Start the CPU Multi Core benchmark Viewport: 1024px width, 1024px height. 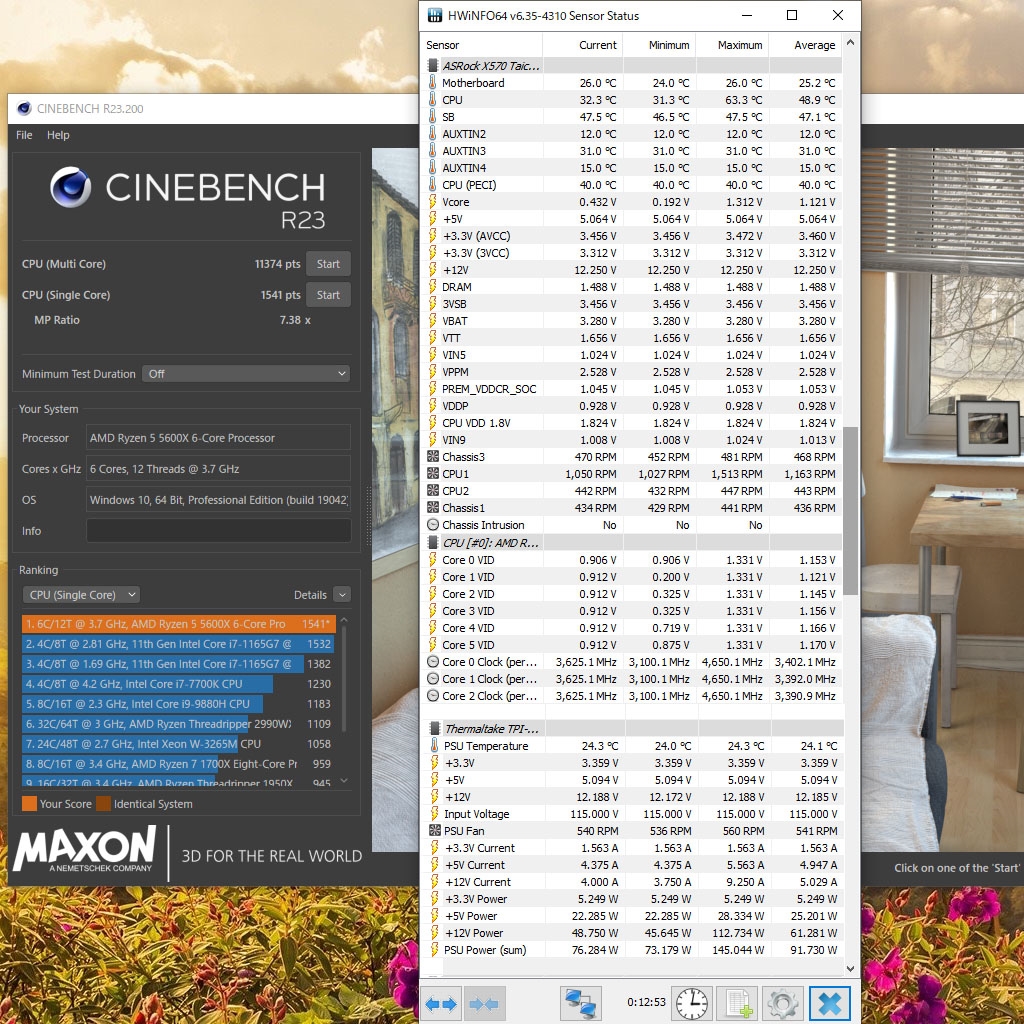pos(328,263)
